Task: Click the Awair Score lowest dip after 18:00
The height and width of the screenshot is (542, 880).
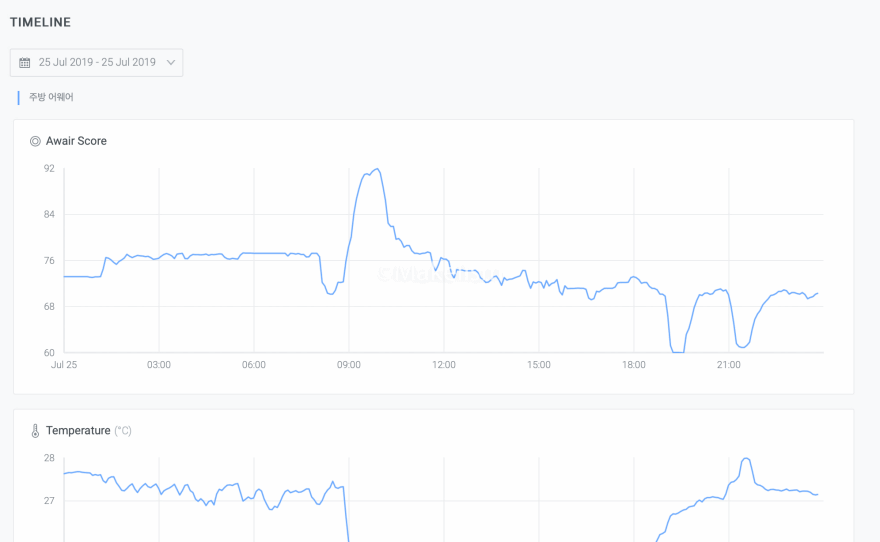Action: tap(678, 352)
